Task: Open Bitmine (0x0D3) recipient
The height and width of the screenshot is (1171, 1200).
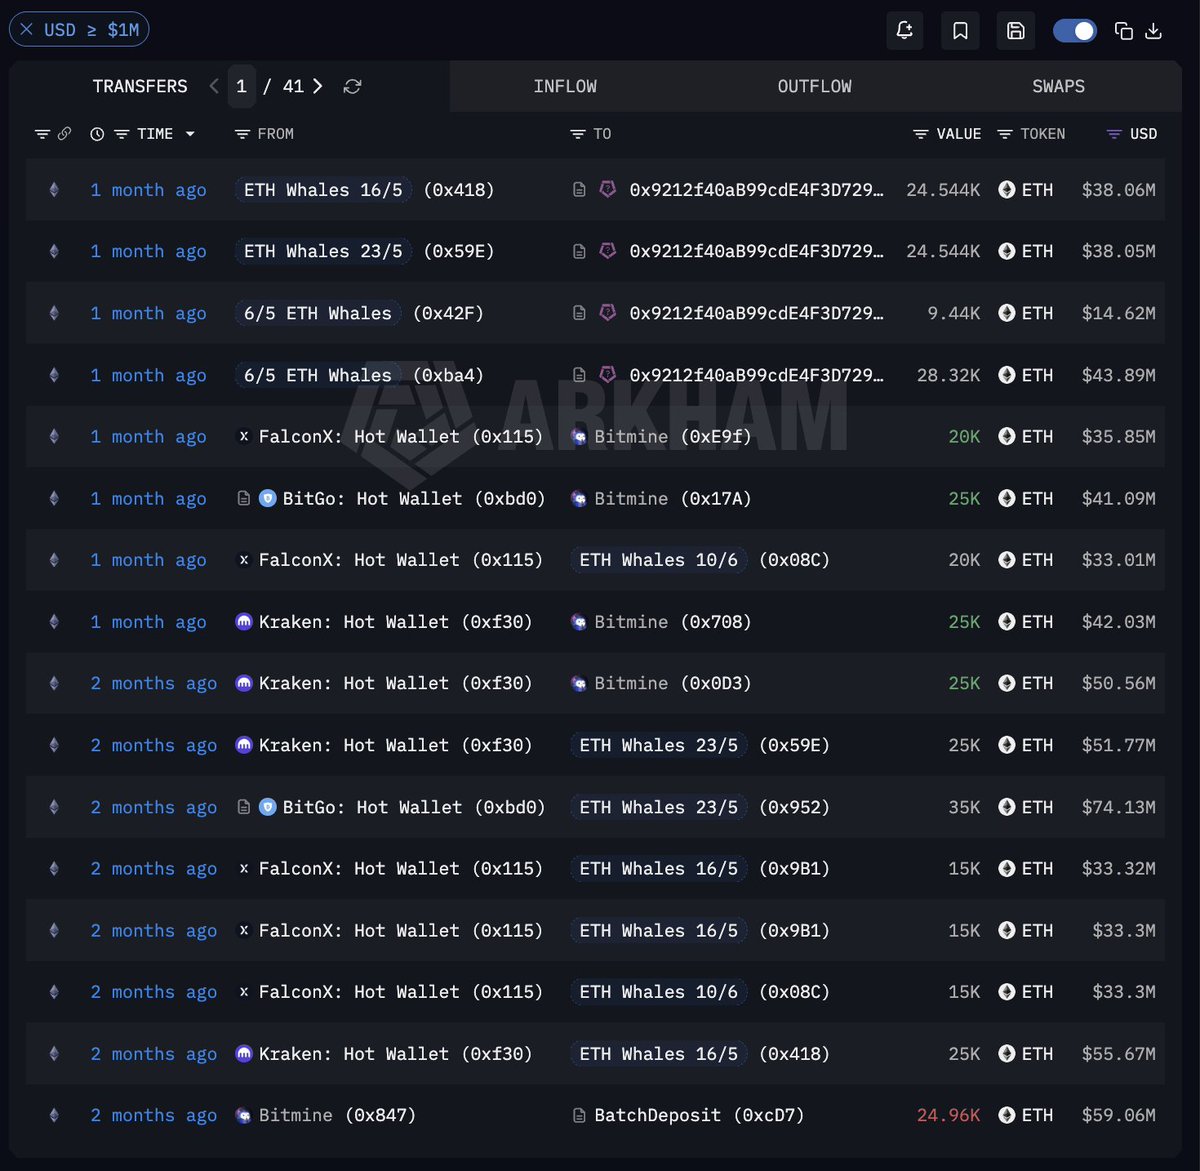Action: (672, 684)
